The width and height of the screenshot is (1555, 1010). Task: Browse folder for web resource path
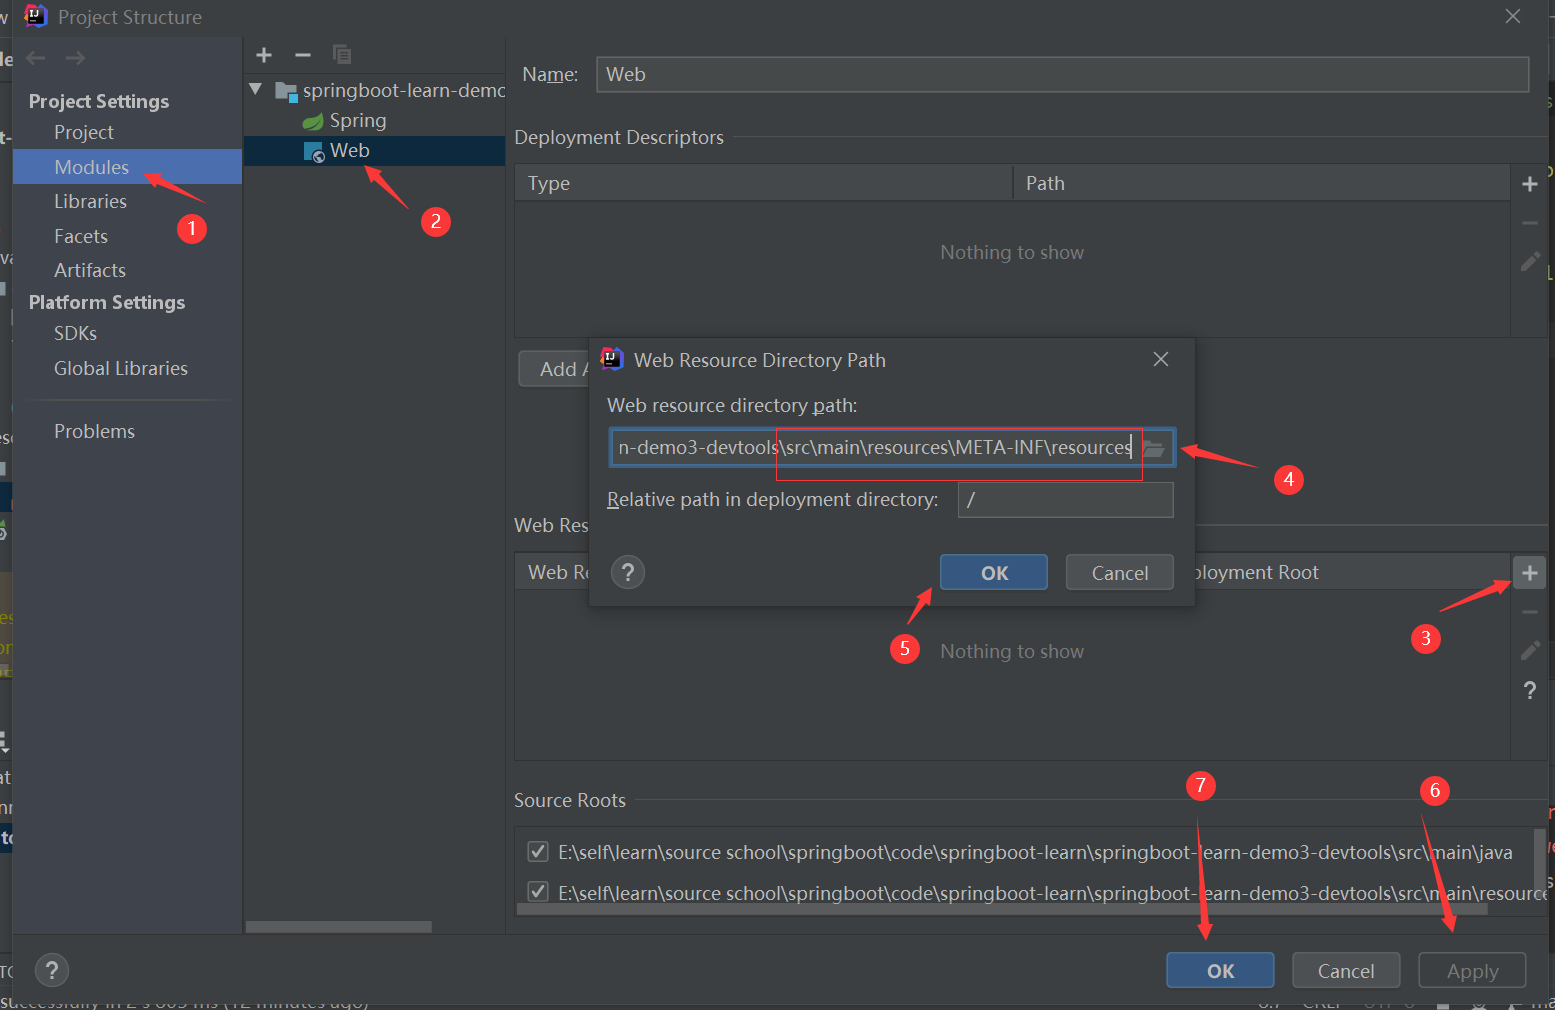(1154, 448)
